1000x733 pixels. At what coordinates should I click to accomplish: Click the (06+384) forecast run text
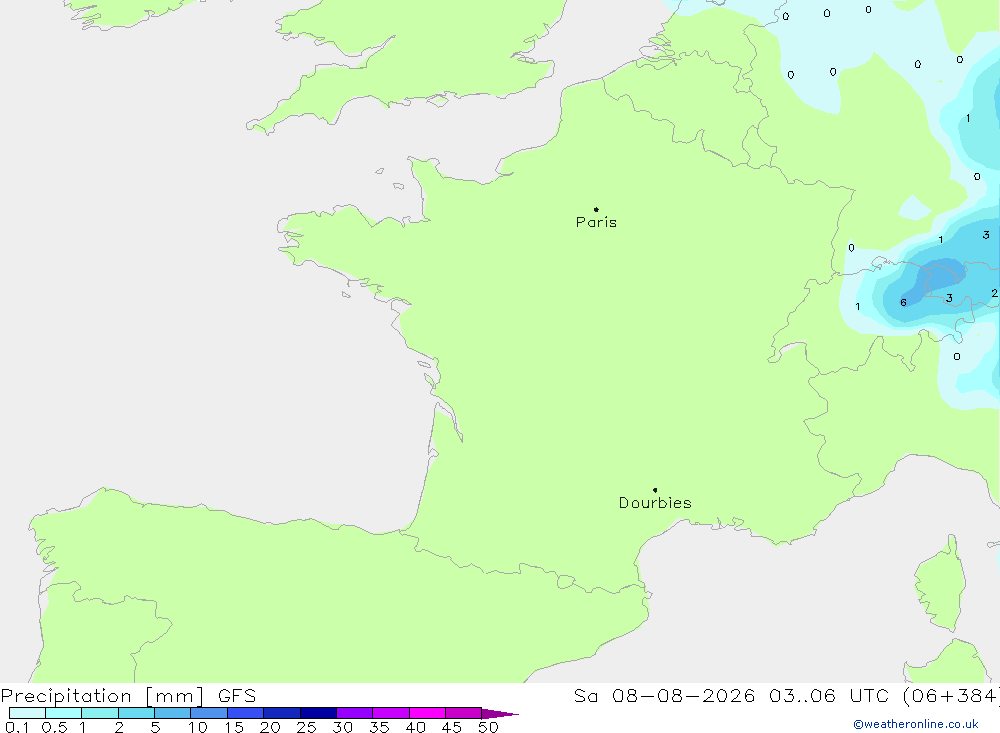(x=950, y=696)
